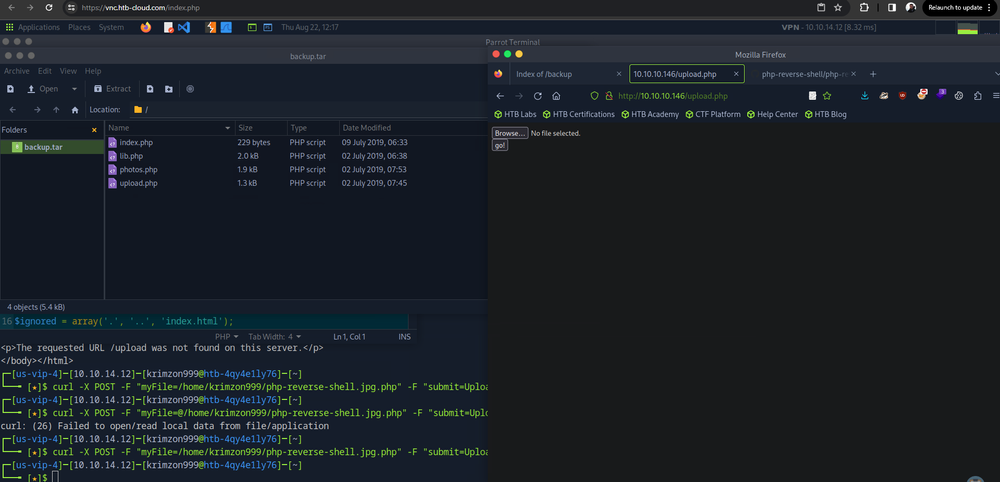Launch VS Code from the top panel
The image size is (1000, 482).
[184, 27]
